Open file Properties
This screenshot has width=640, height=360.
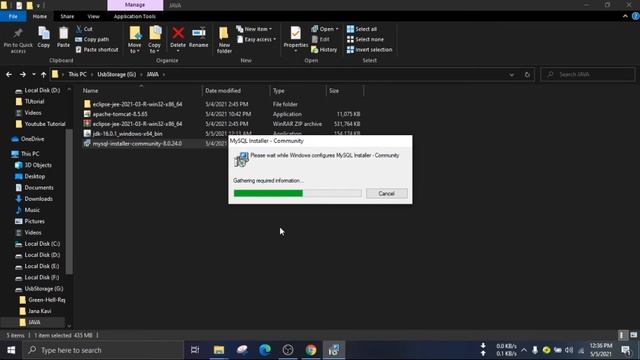[296, 39]
